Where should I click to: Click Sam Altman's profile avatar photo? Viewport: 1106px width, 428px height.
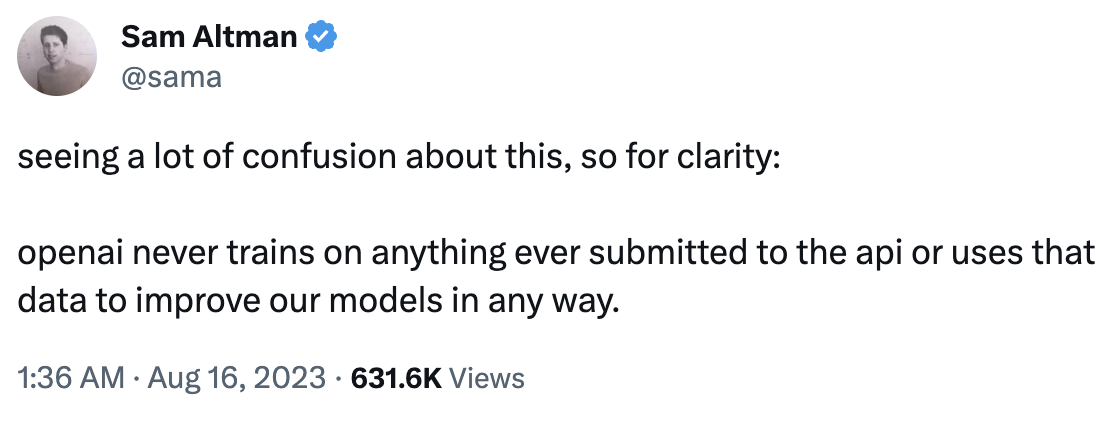click(x=58, y=58)
